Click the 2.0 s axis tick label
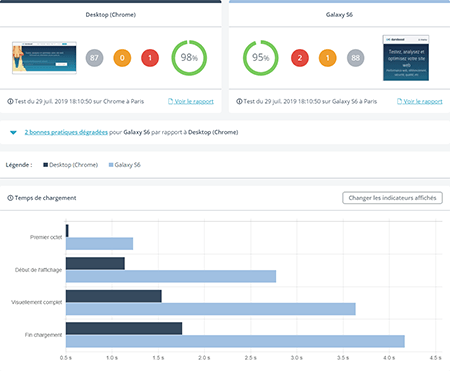The image size is (450, 371). tap(204, 358)
